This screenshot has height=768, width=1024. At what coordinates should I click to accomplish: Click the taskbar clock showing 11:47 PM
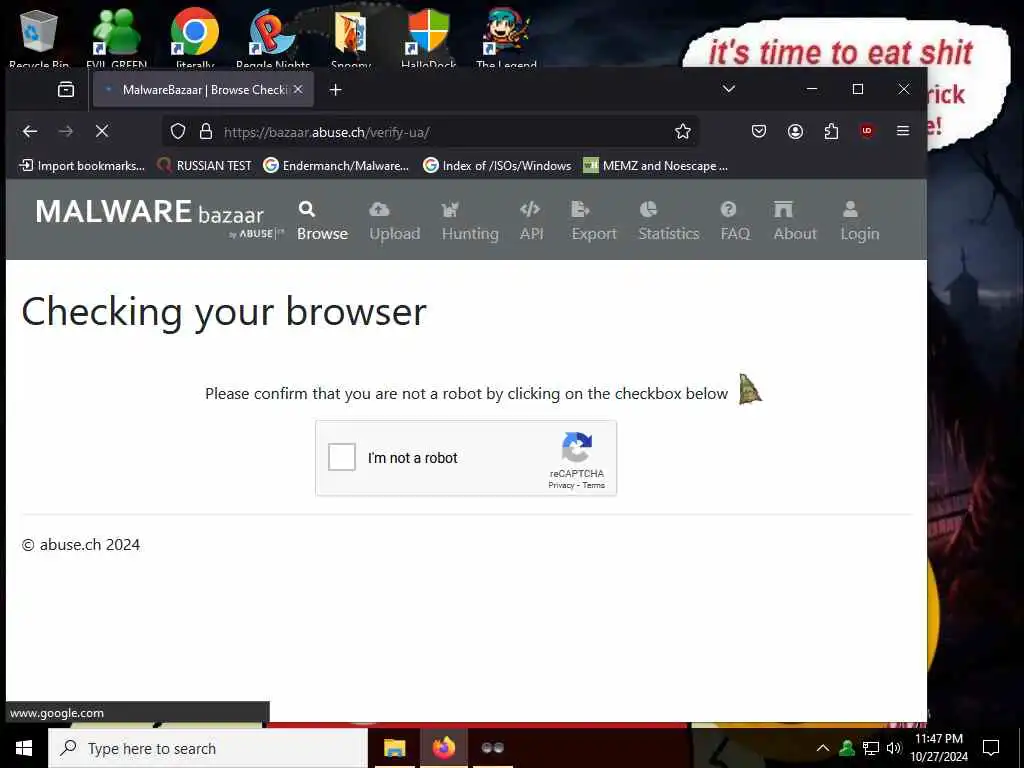938,748
